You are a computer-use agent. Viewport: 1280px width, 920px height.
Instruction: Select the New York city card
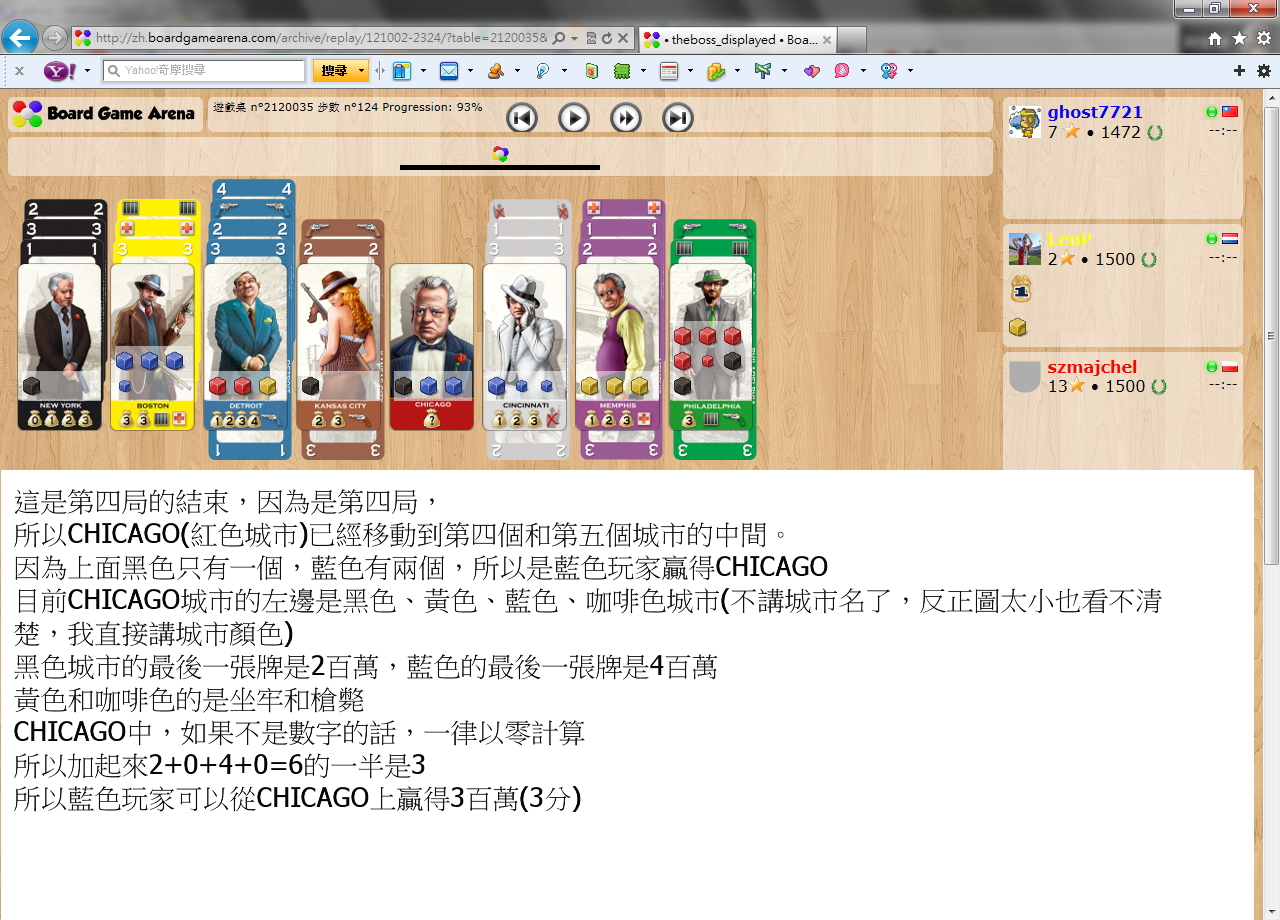point(59,346)
